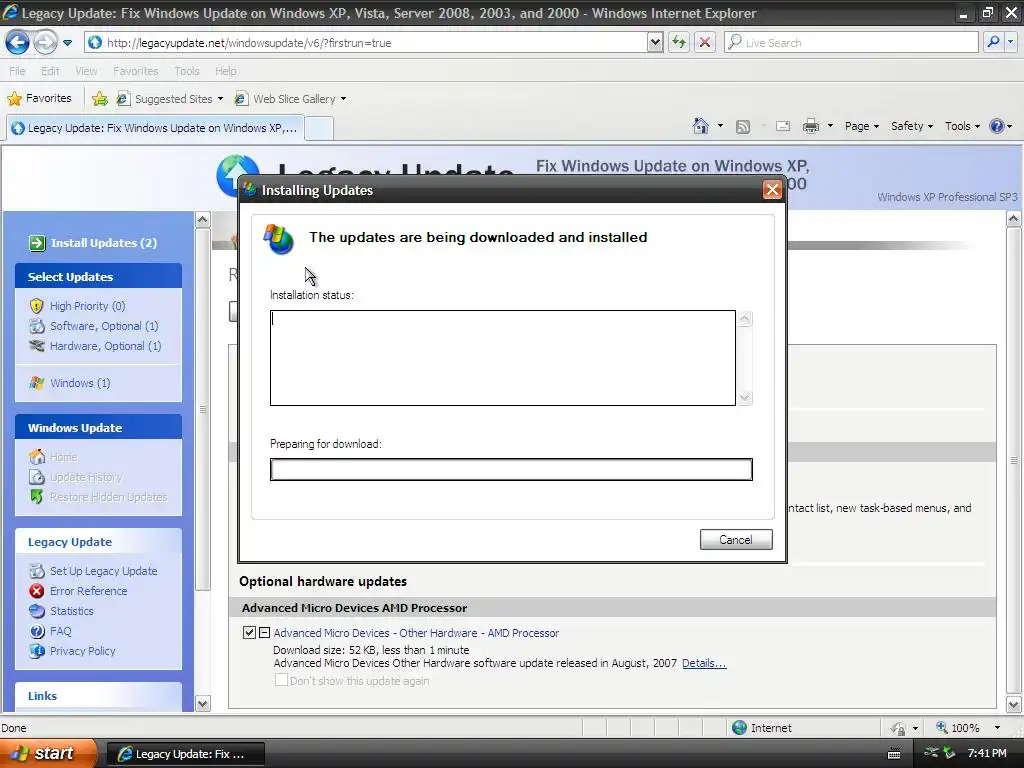Click the Privacy Policy info icon
1024x768 pixels.
tap(37, 651)
